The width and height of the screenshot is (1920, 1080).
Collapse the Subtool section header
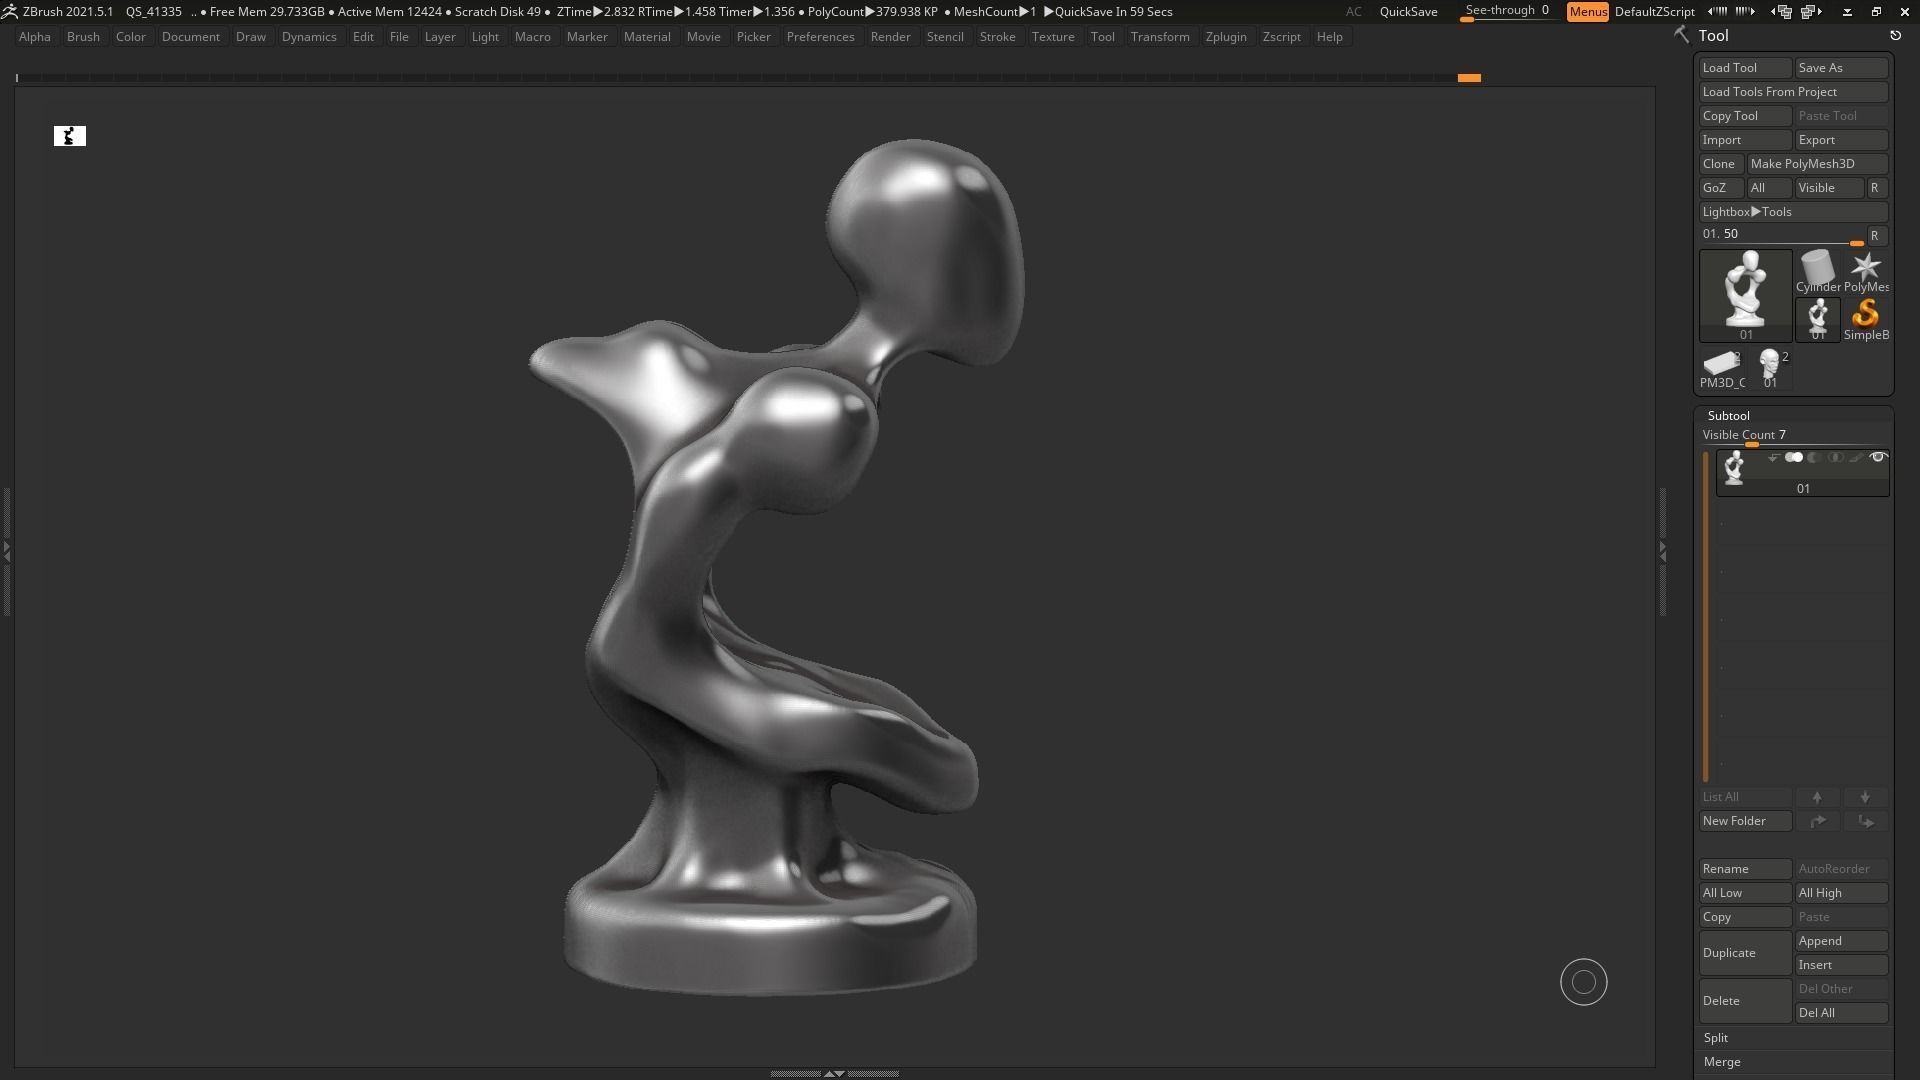pyautogui.click(x=1729, y=415)
